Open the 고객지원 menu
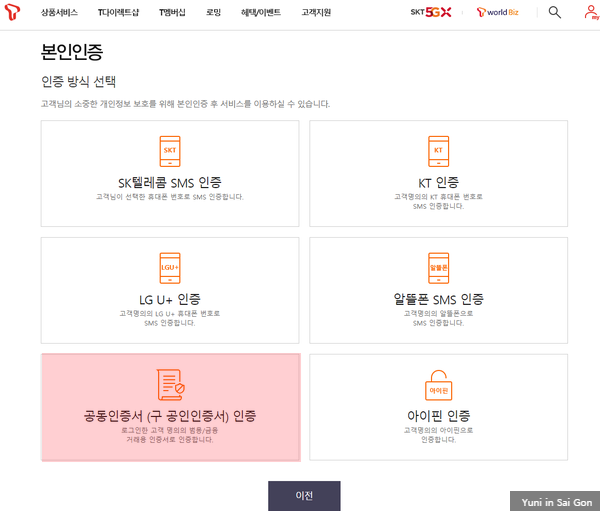The height and width of the screenshot is (511, 600). (x=316, y=12)
